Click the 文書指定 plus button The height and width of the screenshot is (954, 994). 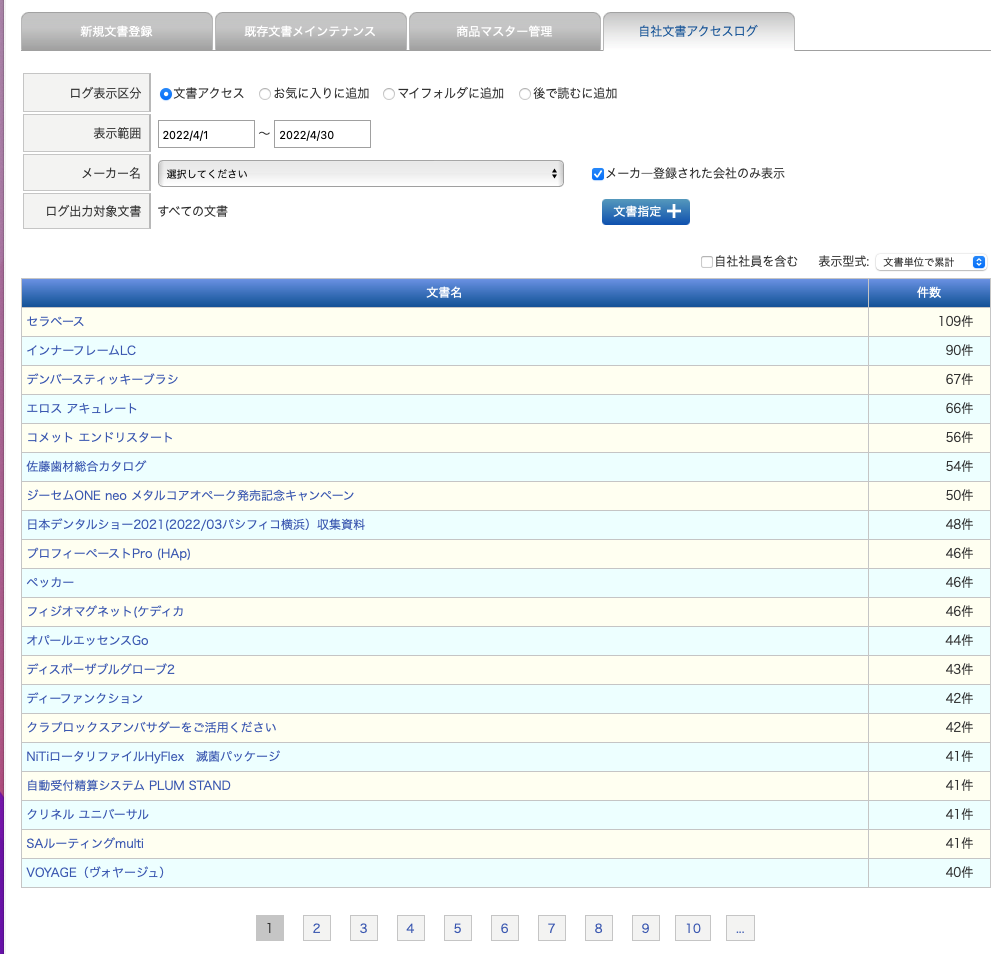coord(645,212)
